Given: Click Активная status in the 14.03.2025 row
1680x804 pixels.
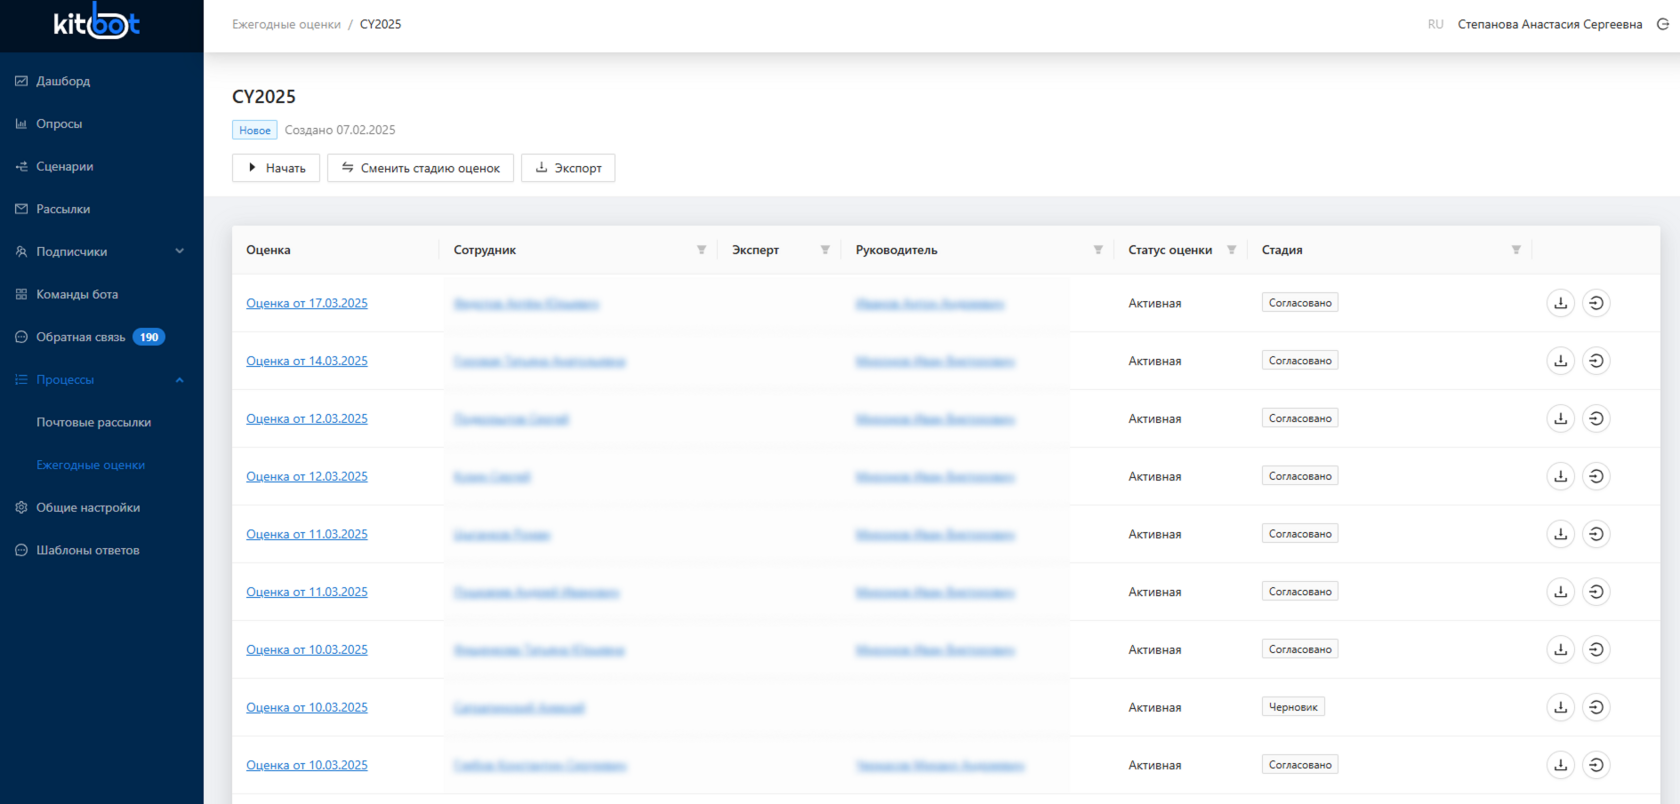Looking at the screenshot, I should point(1155,361).
